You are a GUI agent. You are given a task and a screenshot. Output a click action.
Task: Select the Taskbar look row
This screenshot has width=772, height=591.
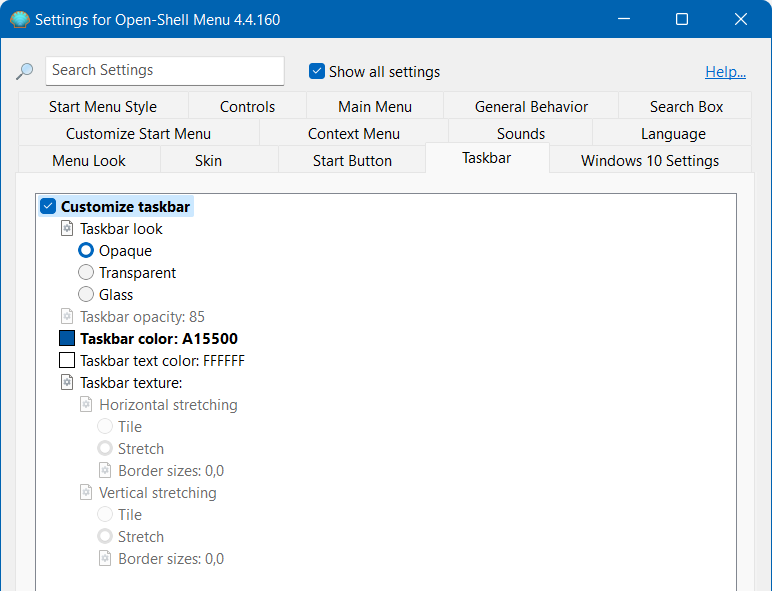click(x=121, y=229)
